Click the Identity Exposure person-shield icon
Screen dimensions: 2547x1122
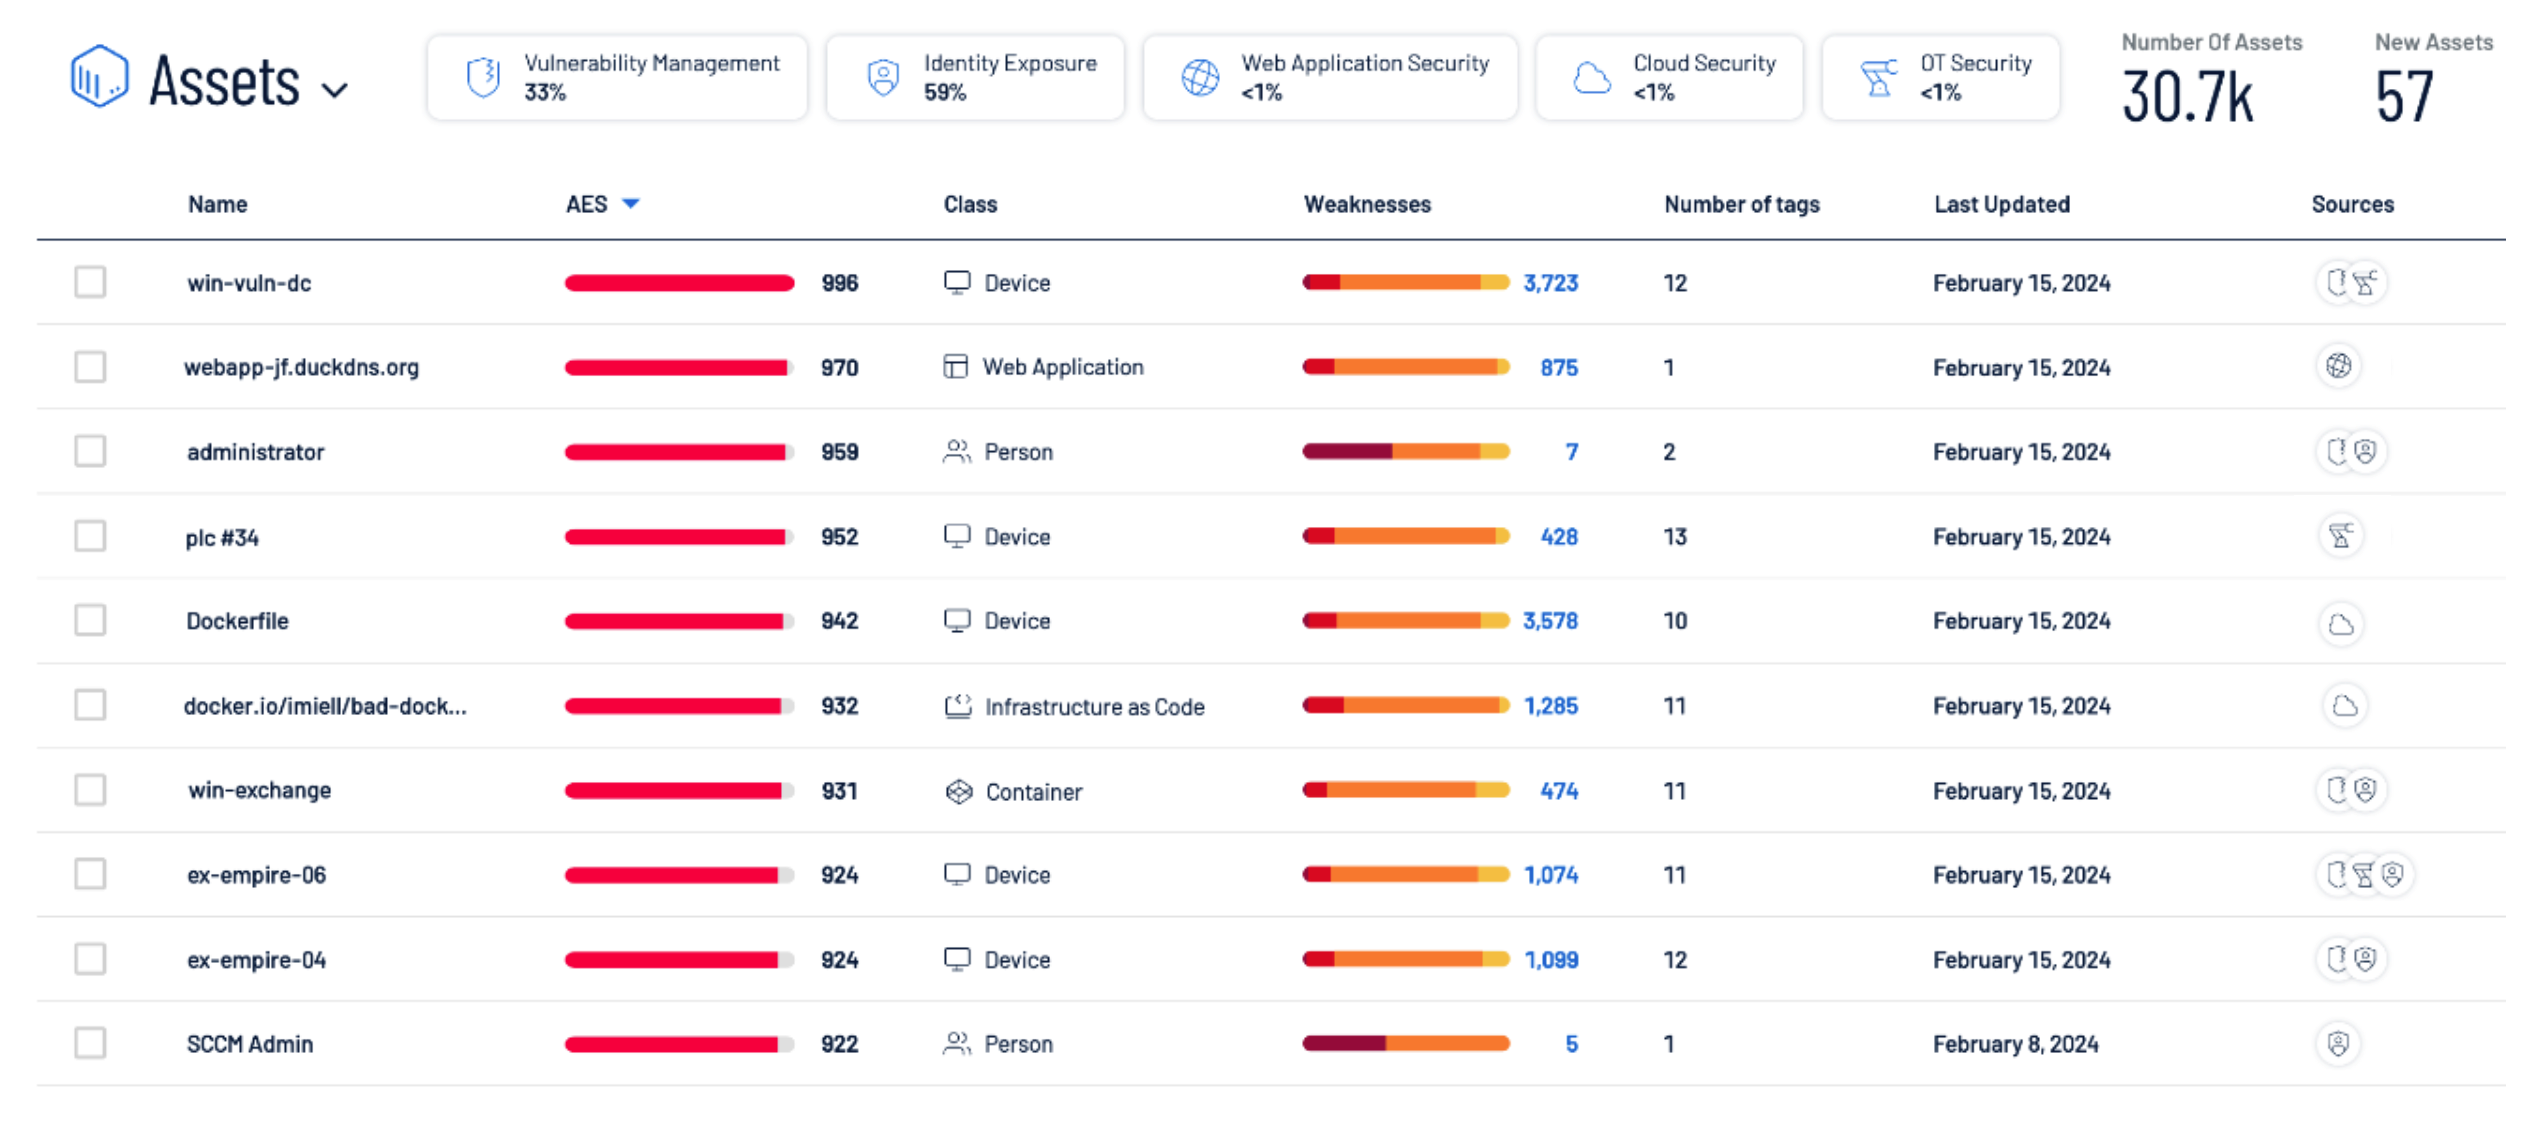[883, 77]
